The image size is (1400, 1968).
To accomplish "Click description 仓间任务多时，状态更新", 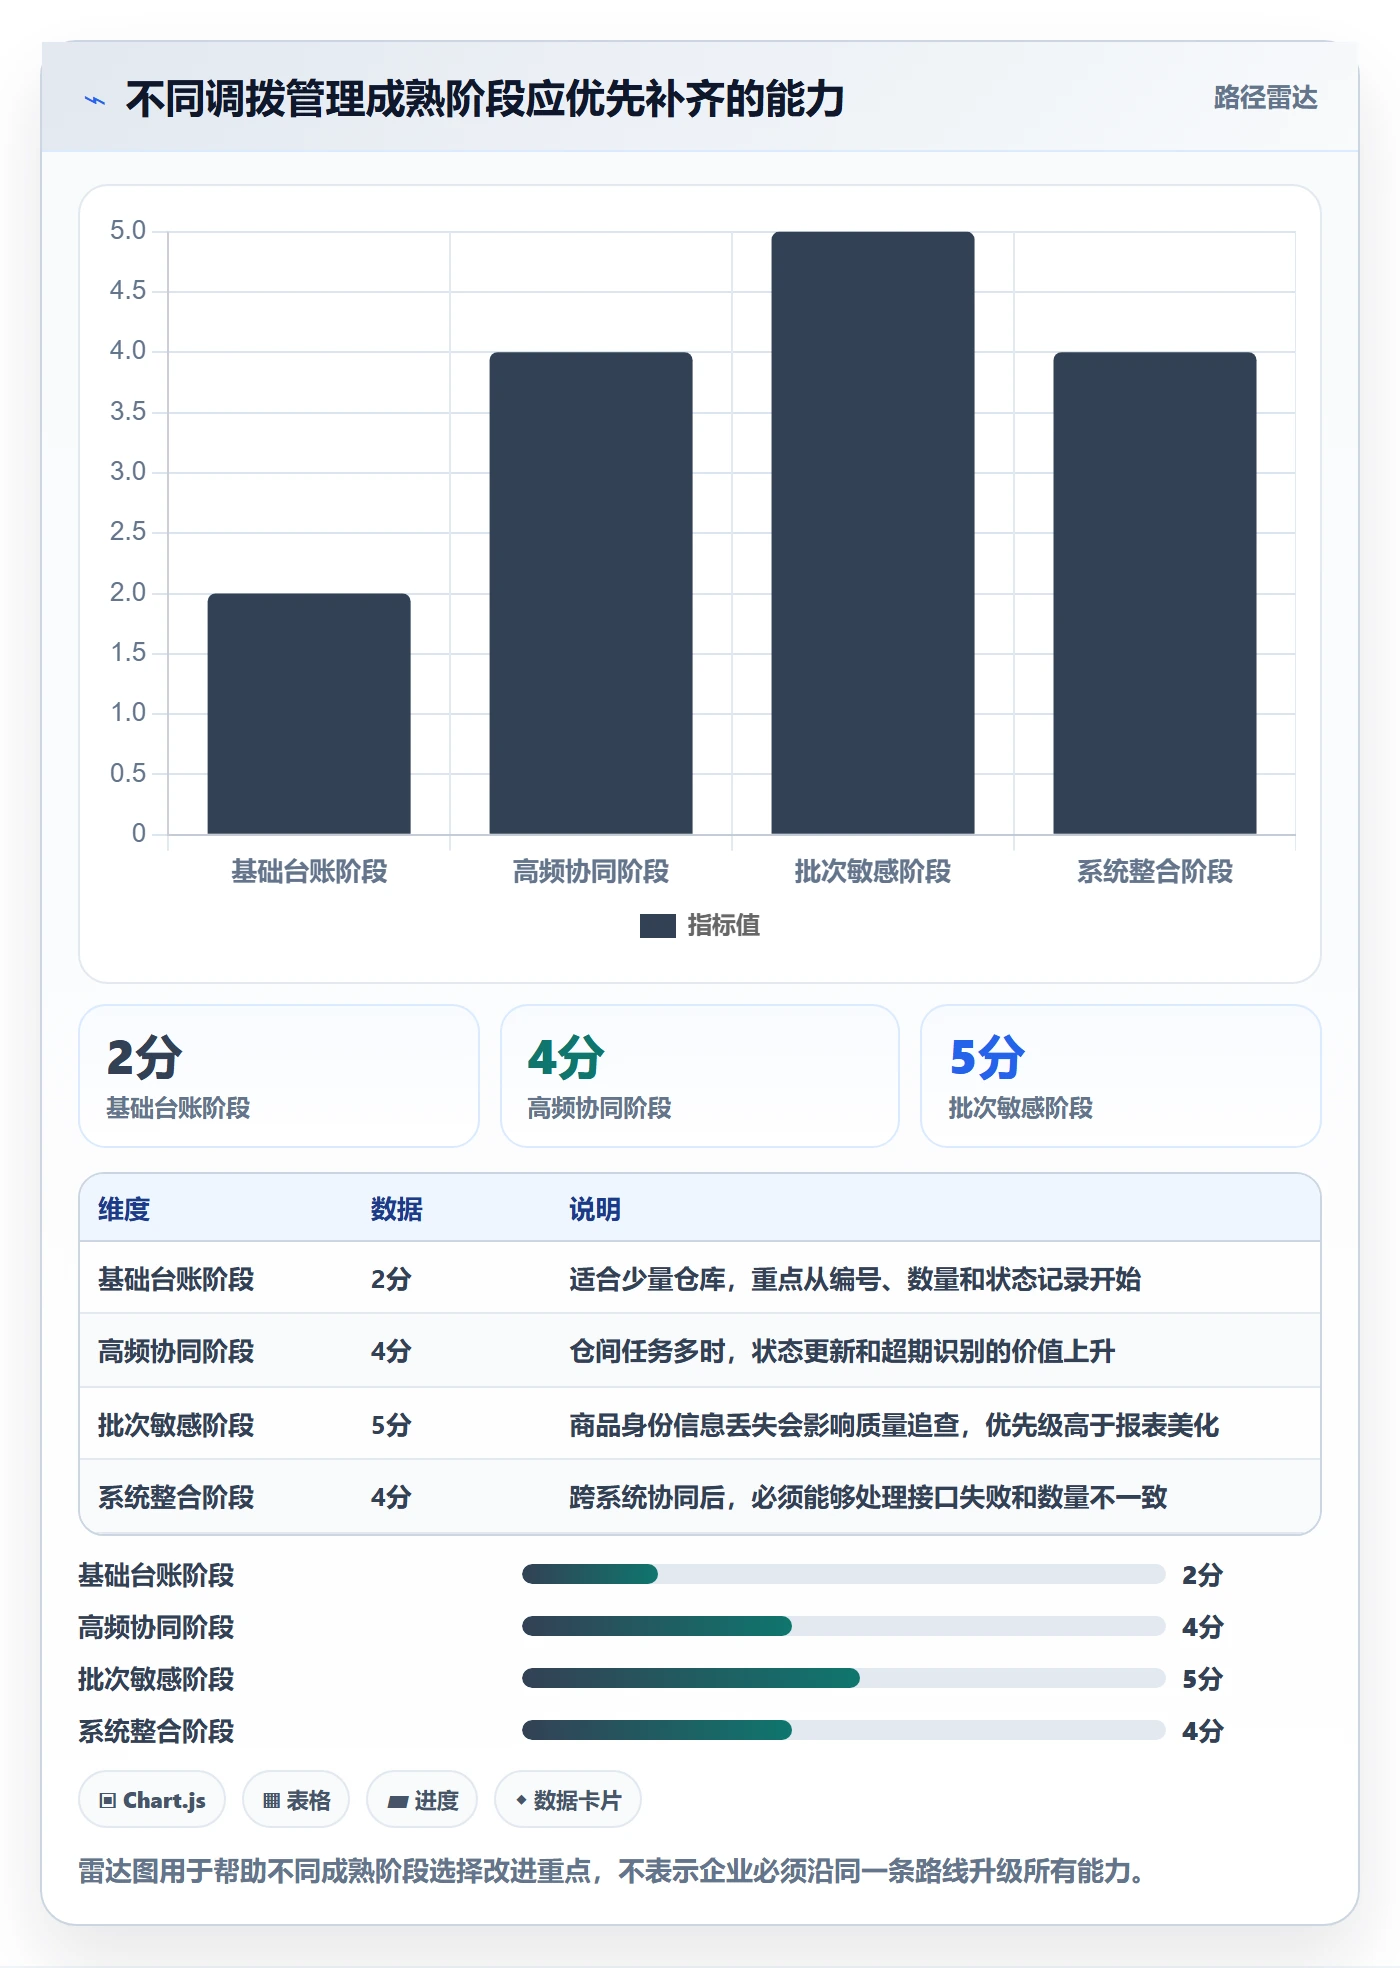I will (842, 1352).
